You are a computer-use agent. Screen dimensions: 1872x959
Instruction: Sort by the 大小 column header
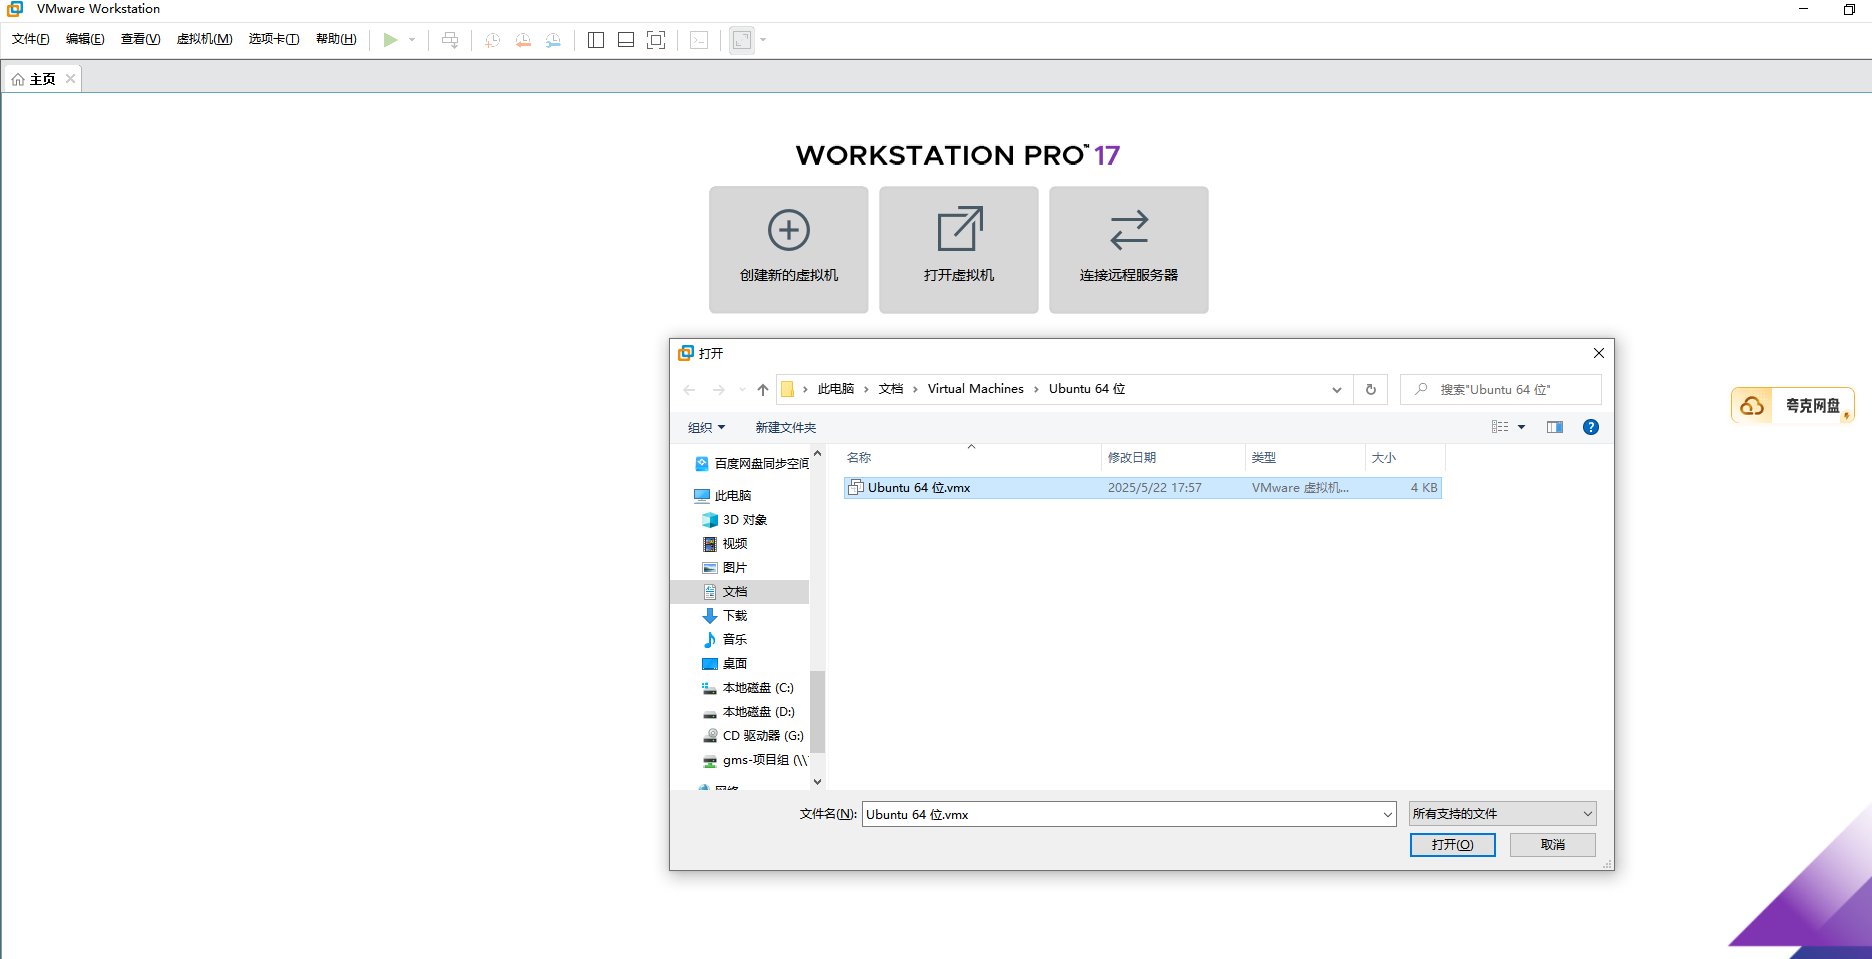[x=1405, y=458]
